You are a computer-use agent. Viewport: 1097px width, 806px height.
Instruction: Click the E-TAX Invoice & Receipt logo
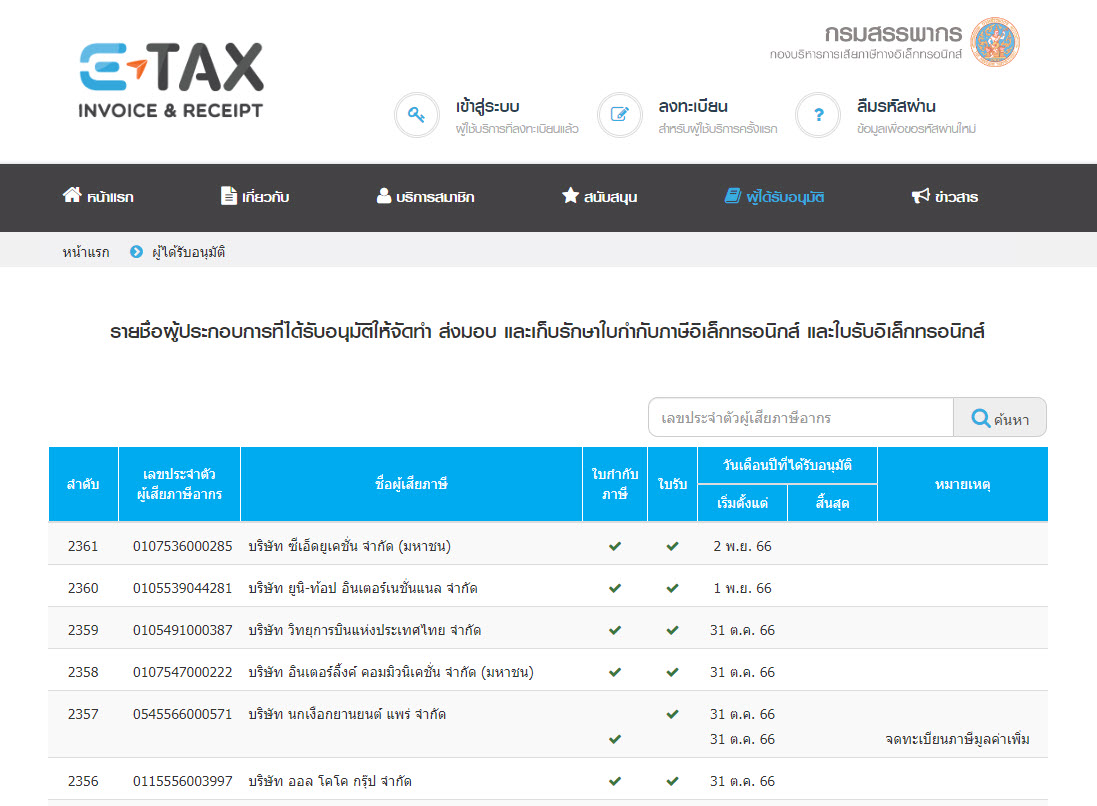(170, 75)
